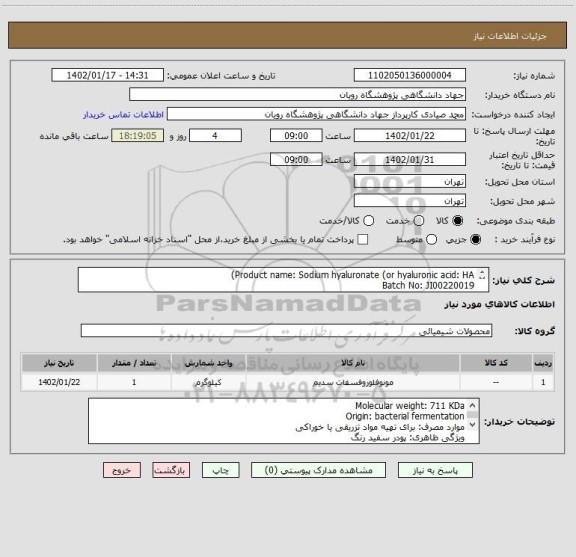Select the خدمت radio option
The image size is (576, 557).
coord(419,221)
